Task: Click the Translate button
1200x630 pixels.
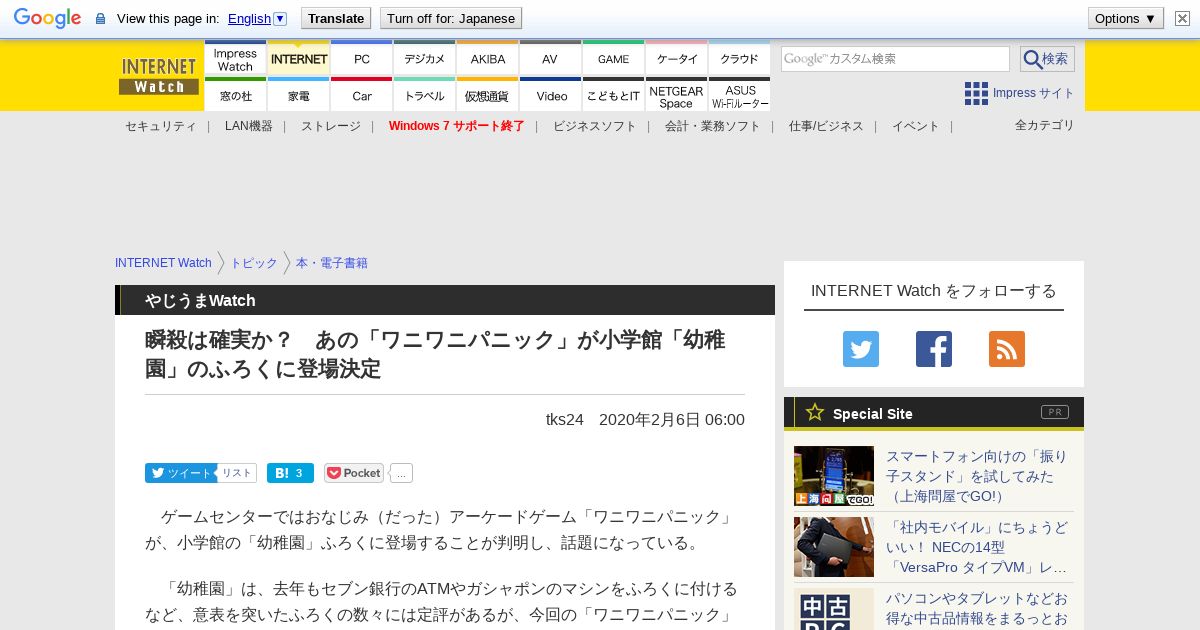Action: (x=336, y=18)
